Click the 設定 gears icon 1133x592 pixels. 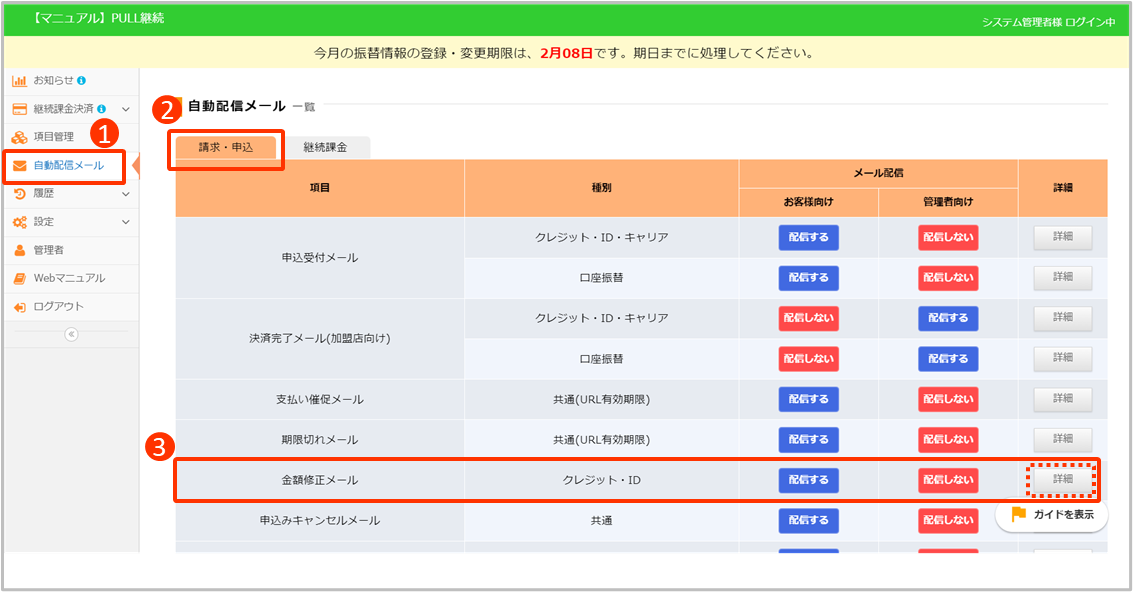pyautogui.click(x=19, y=222)
